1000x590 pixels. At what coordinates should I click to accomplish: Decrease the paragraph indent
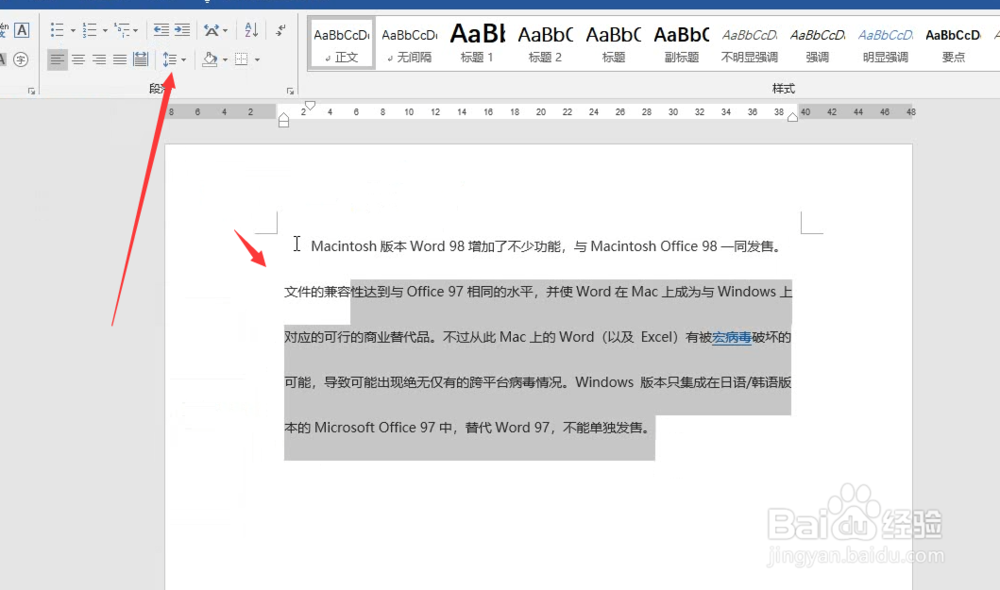click(x=161, y=30)
